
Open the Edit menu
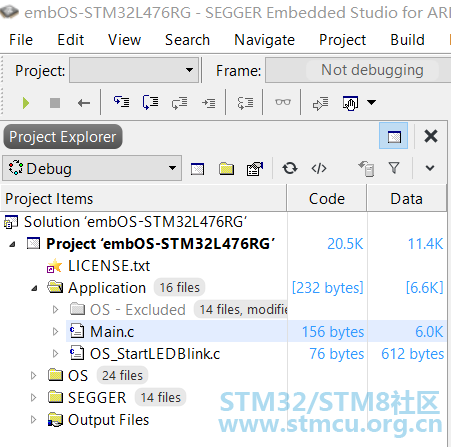pos(70,40)
